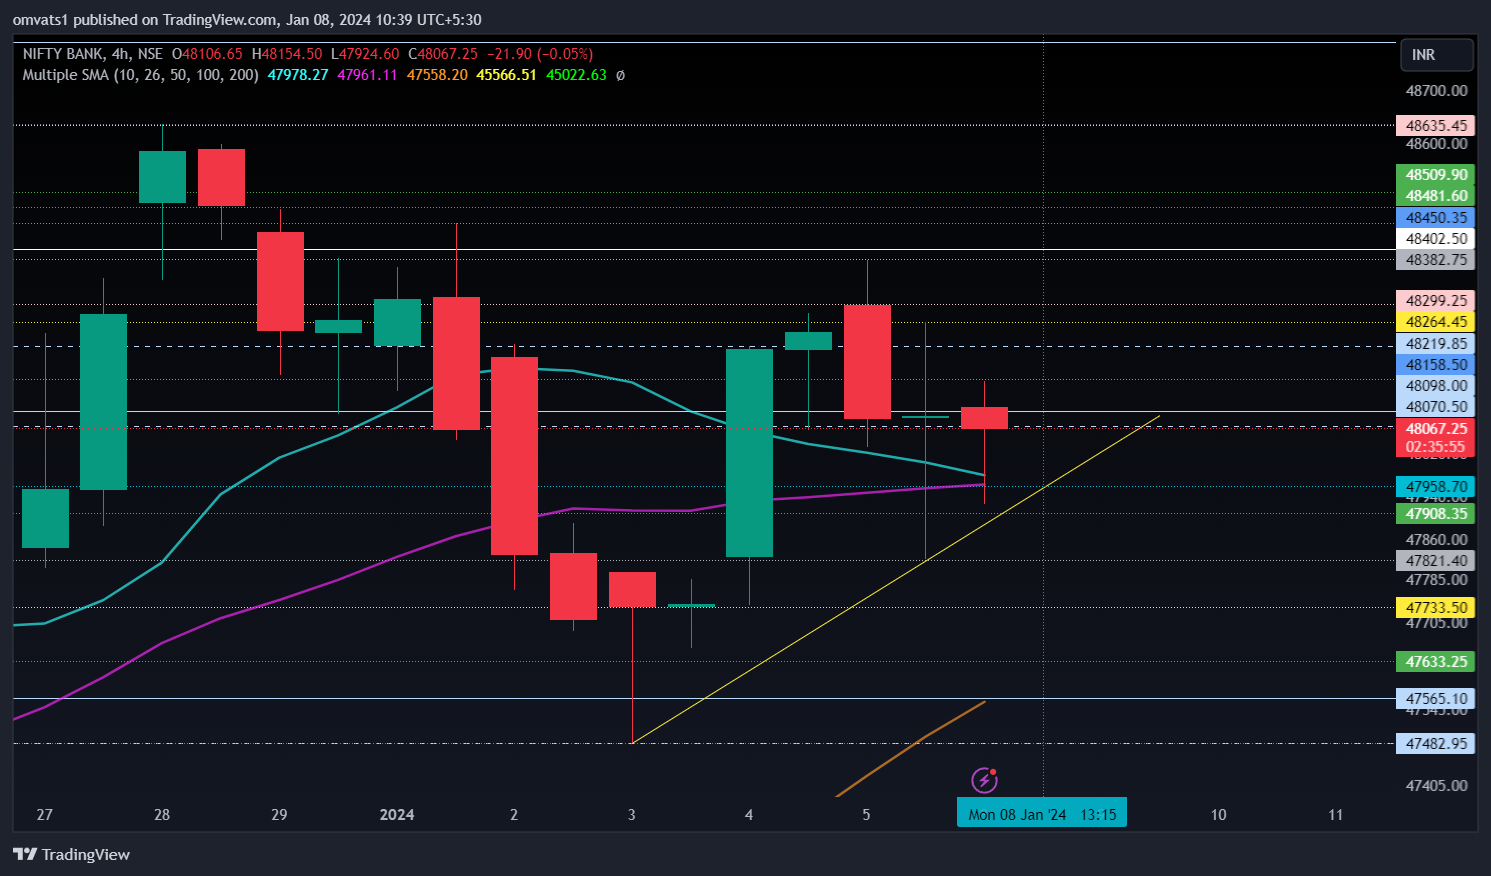
Task: Click the green SMA 200 value 45022.63
Action: (x=576, y=75)
